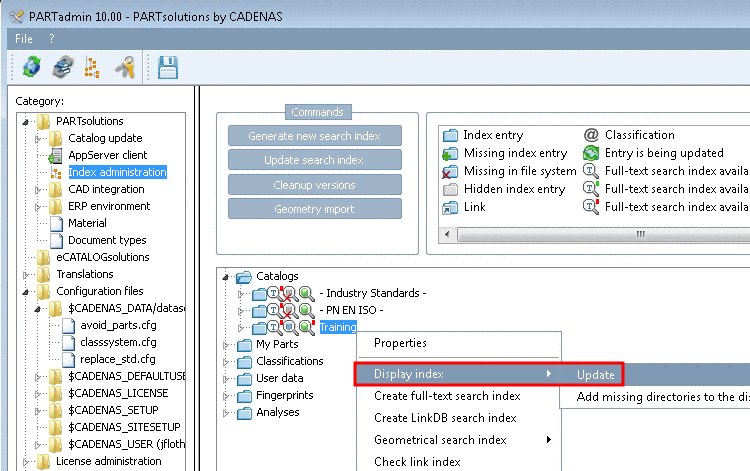Viewport: 750px width, 471px height.
Task: Click Generate new search index button
Action: click(x=315, y=136)
